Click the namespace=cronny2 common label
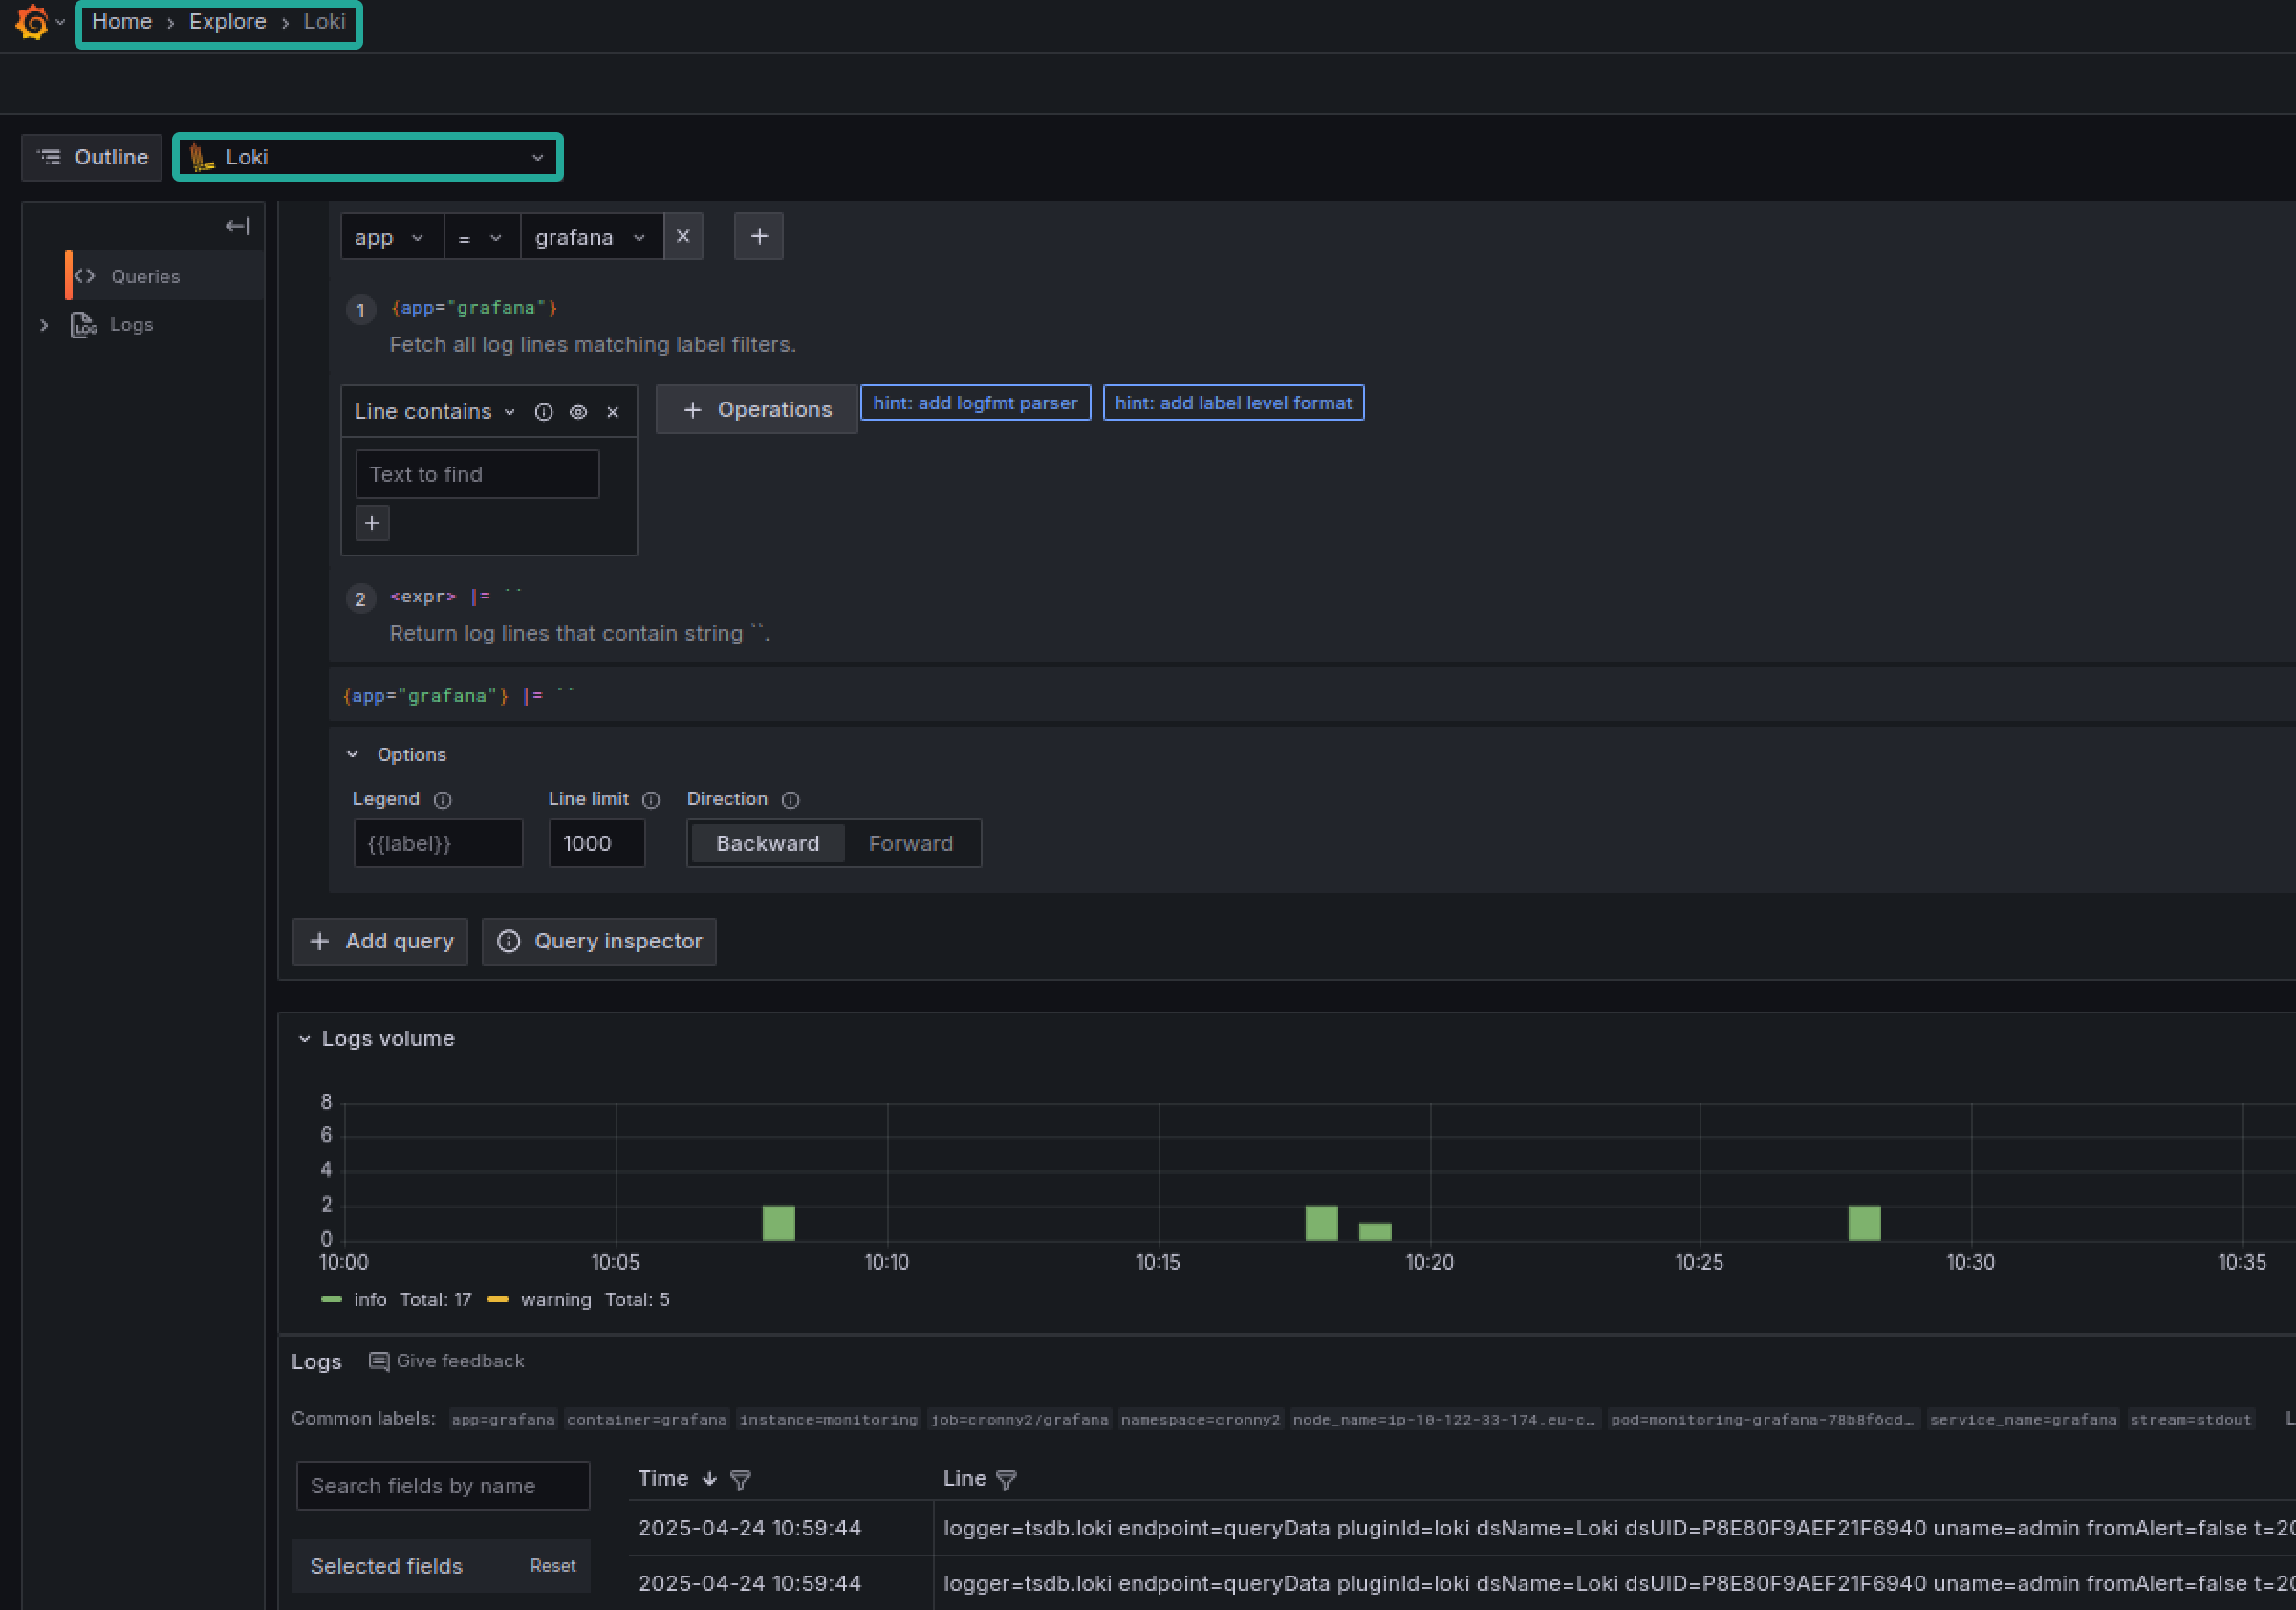The width and height of the screenshot is (2296, 1610). pyautogui.click(x=1200, y=1419)
